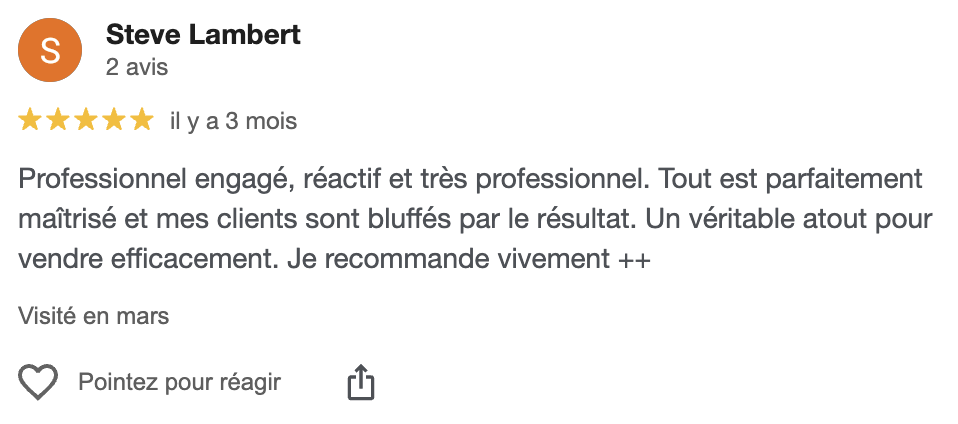Click the fifth yellow rating star

click(142, 120)
